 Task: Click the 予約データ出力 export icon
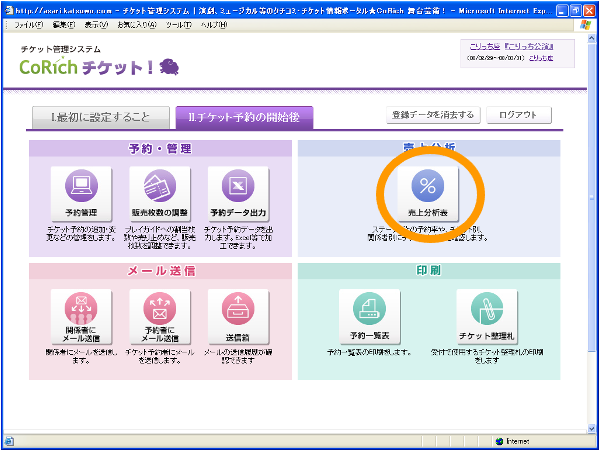[x=238, y=192]
